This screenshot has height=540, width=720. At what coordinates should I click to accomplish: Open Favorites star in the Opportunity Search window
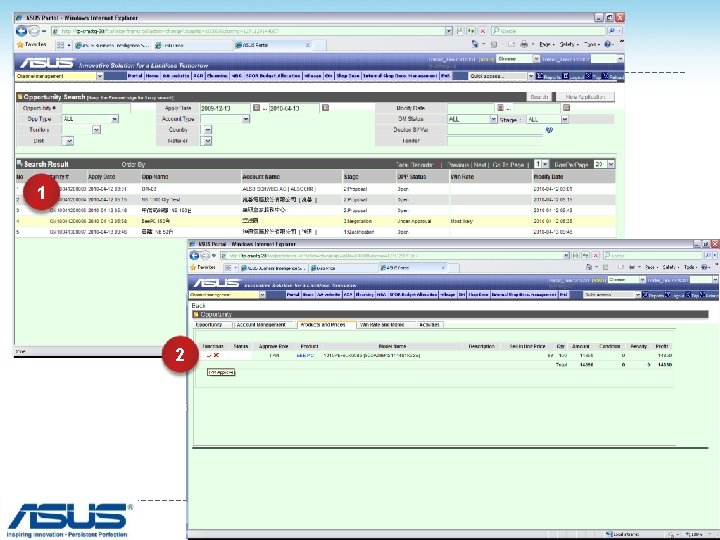20,45
